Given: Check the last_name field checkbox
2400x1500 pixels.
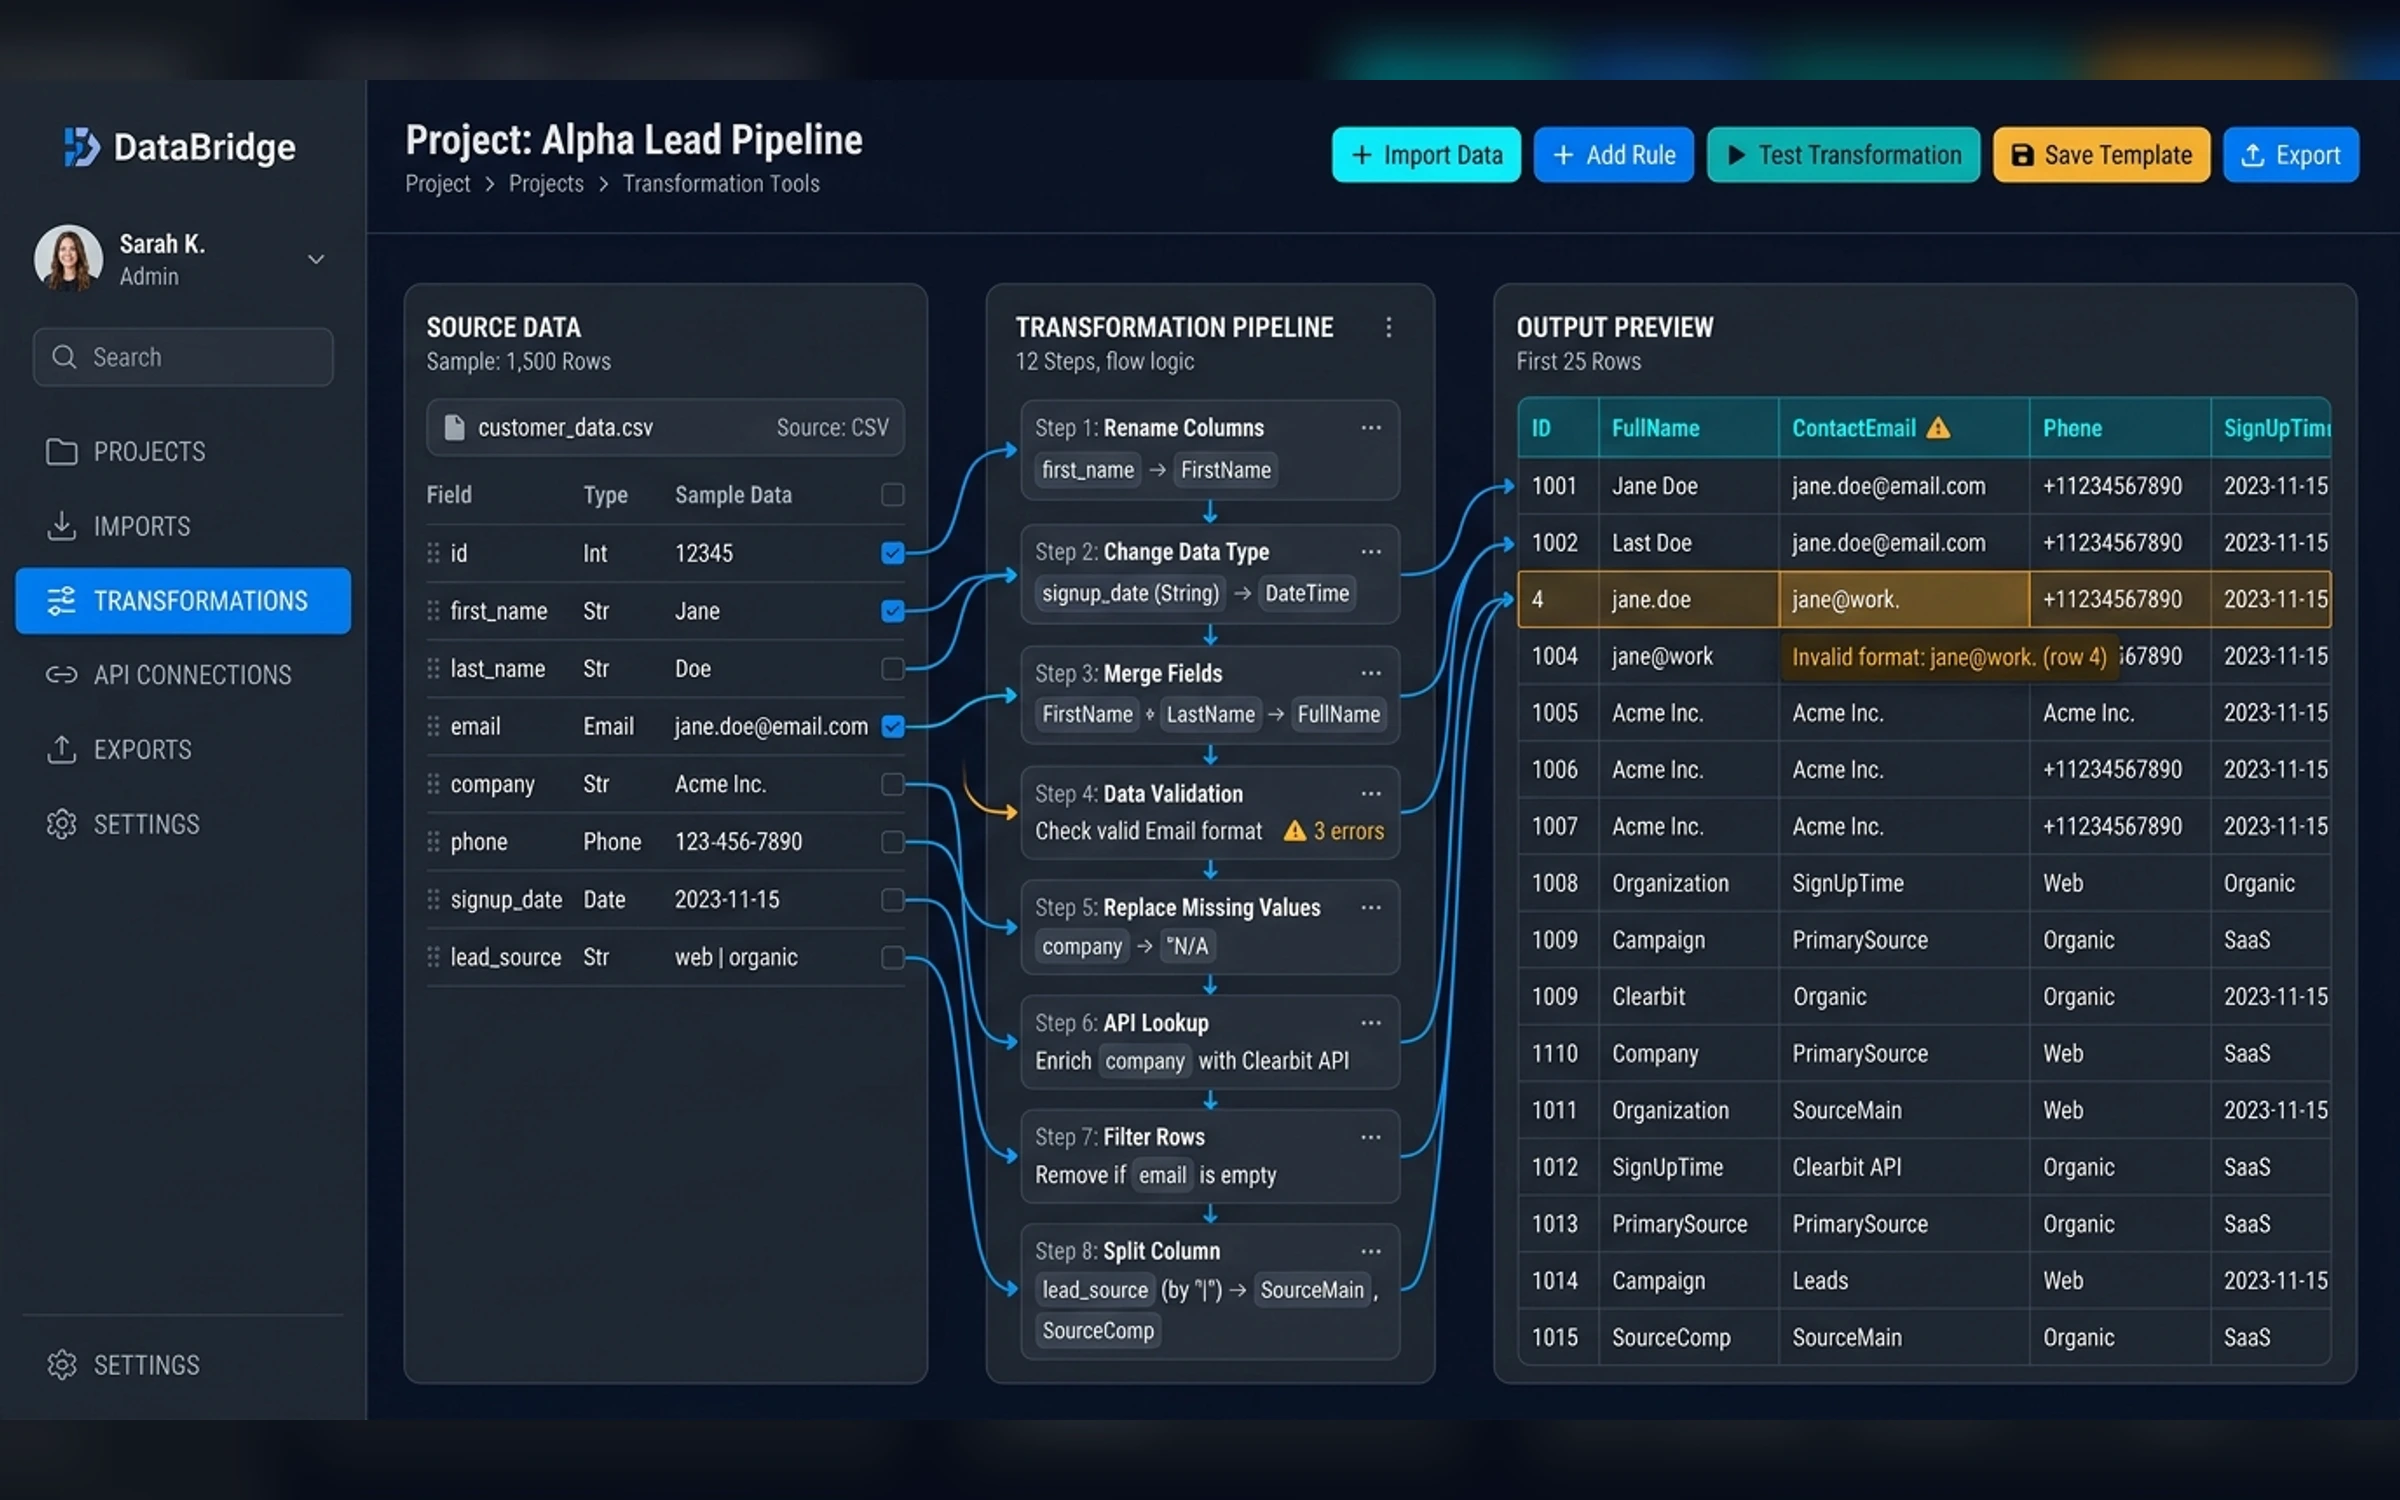Looking at the screenshot, I should click(893, 668).
